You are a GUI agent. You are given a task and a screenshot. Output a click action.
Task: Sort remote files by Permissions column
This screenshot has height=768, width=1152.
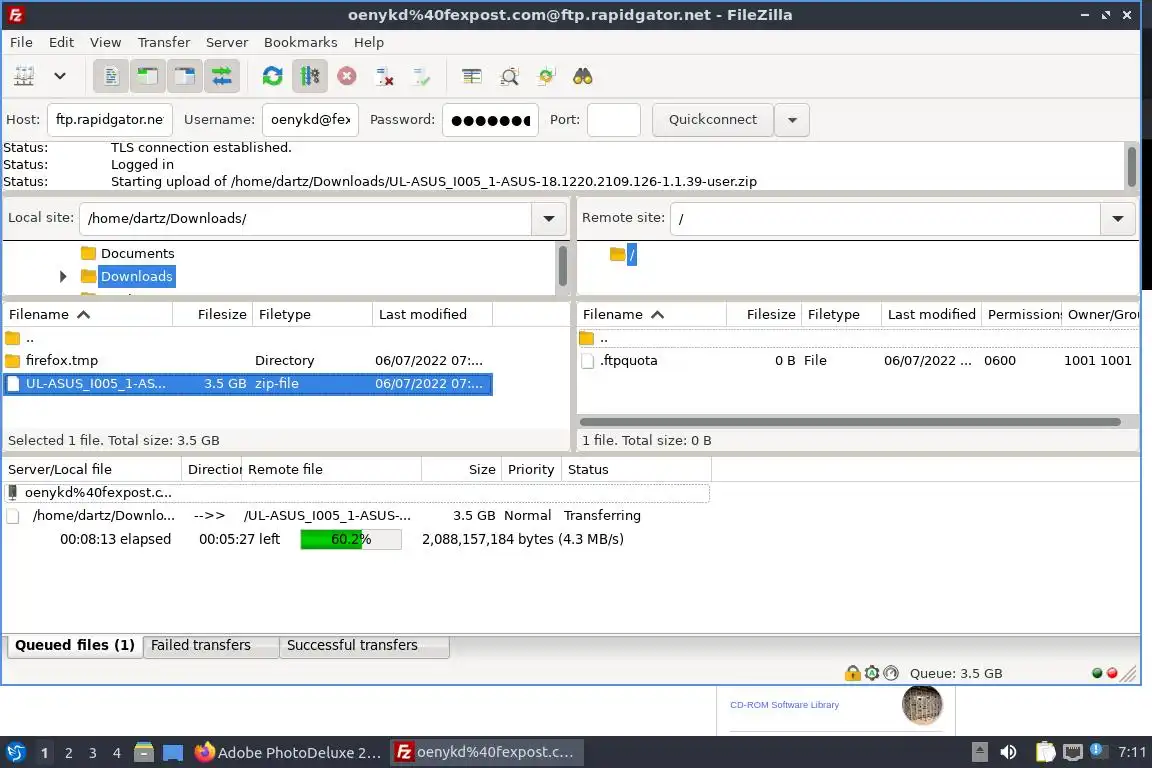point(1022,315)
